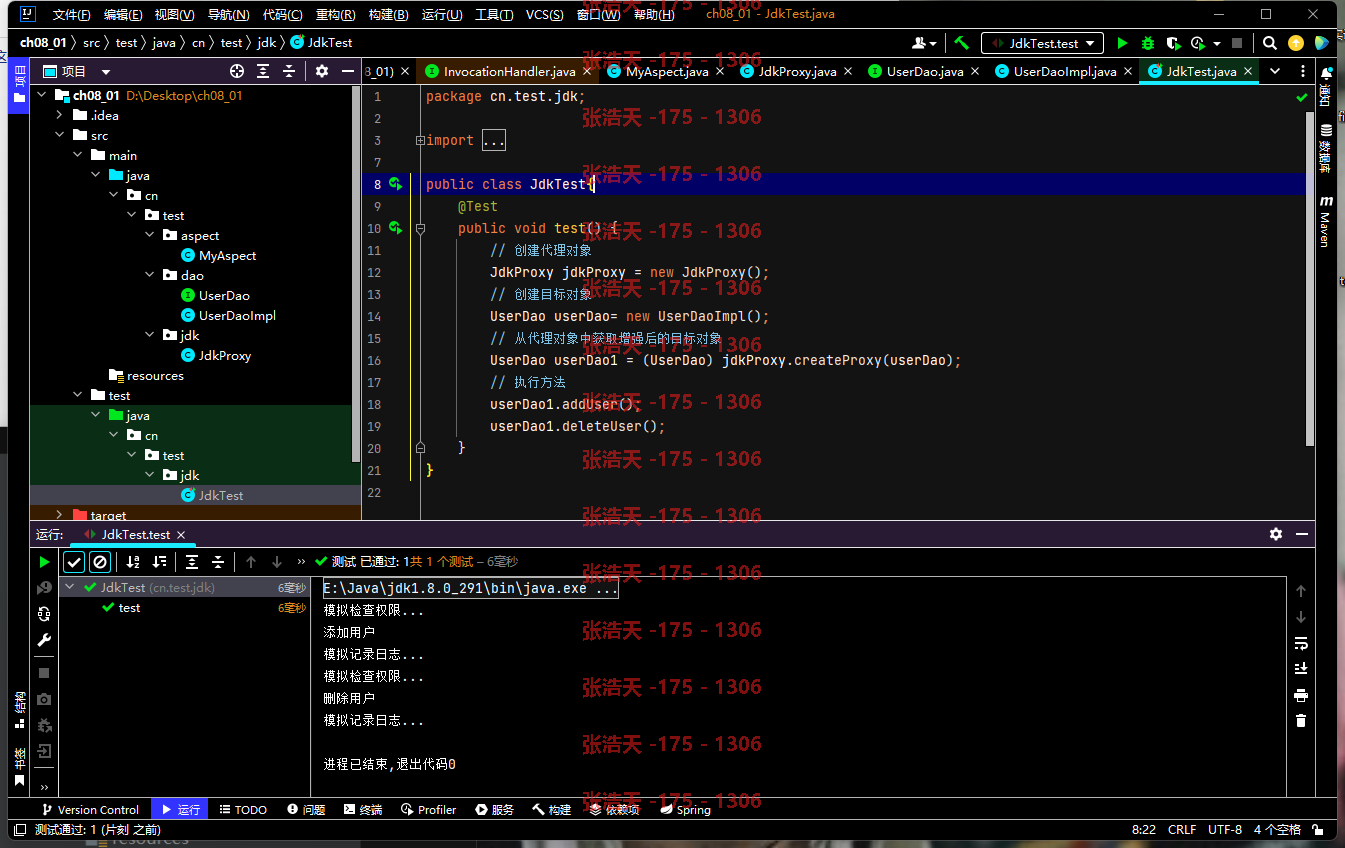Collapse the src folder

tap(59, 135)
